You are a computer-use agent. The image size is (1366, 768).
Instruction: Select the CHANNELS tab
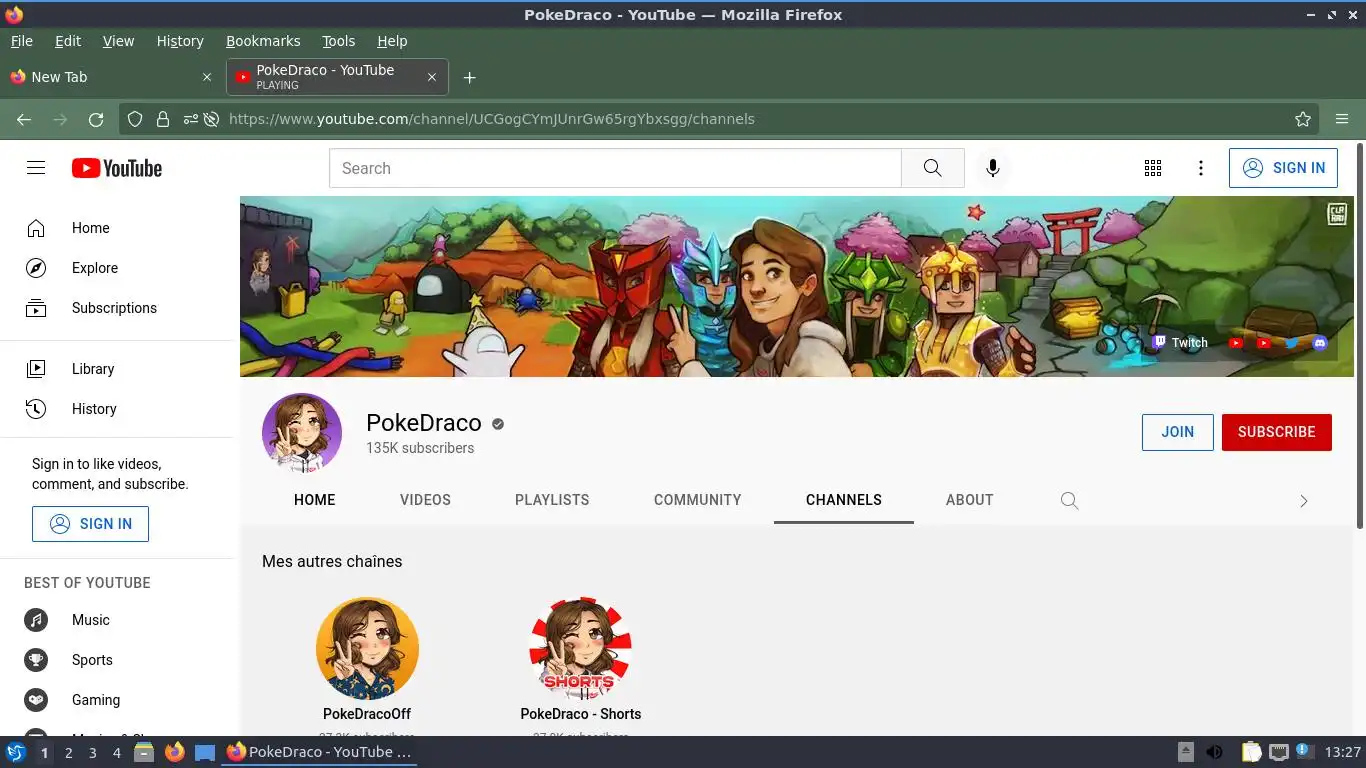pyautogui.click(x=844, y=500)
